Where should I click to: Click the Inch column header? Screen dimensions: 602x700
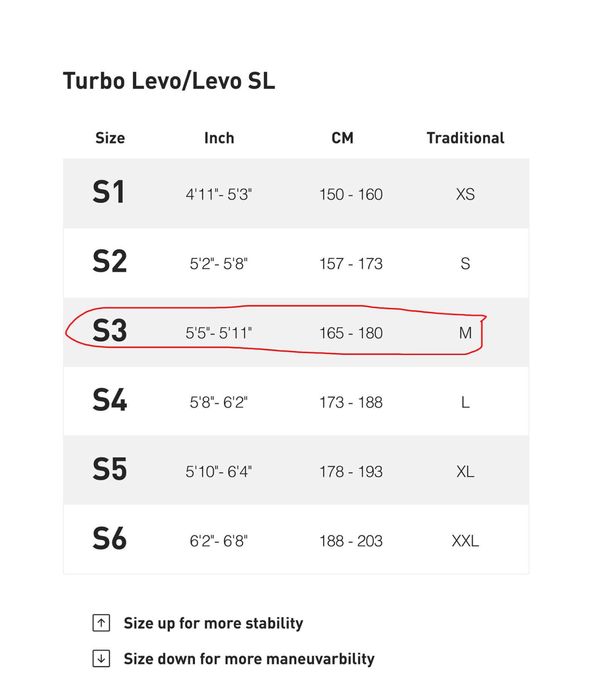point(219,138)
